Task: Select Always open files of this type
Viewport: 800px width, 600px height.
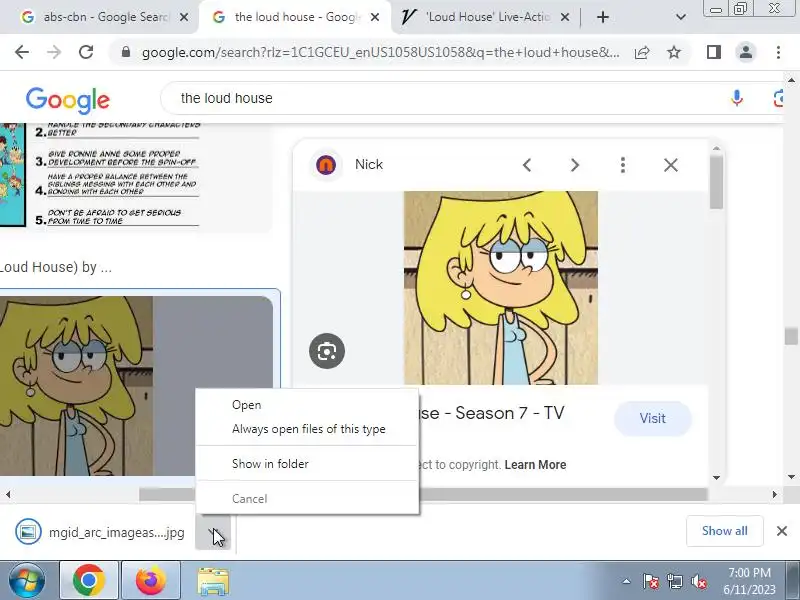Action: click(x=307, y=429)
